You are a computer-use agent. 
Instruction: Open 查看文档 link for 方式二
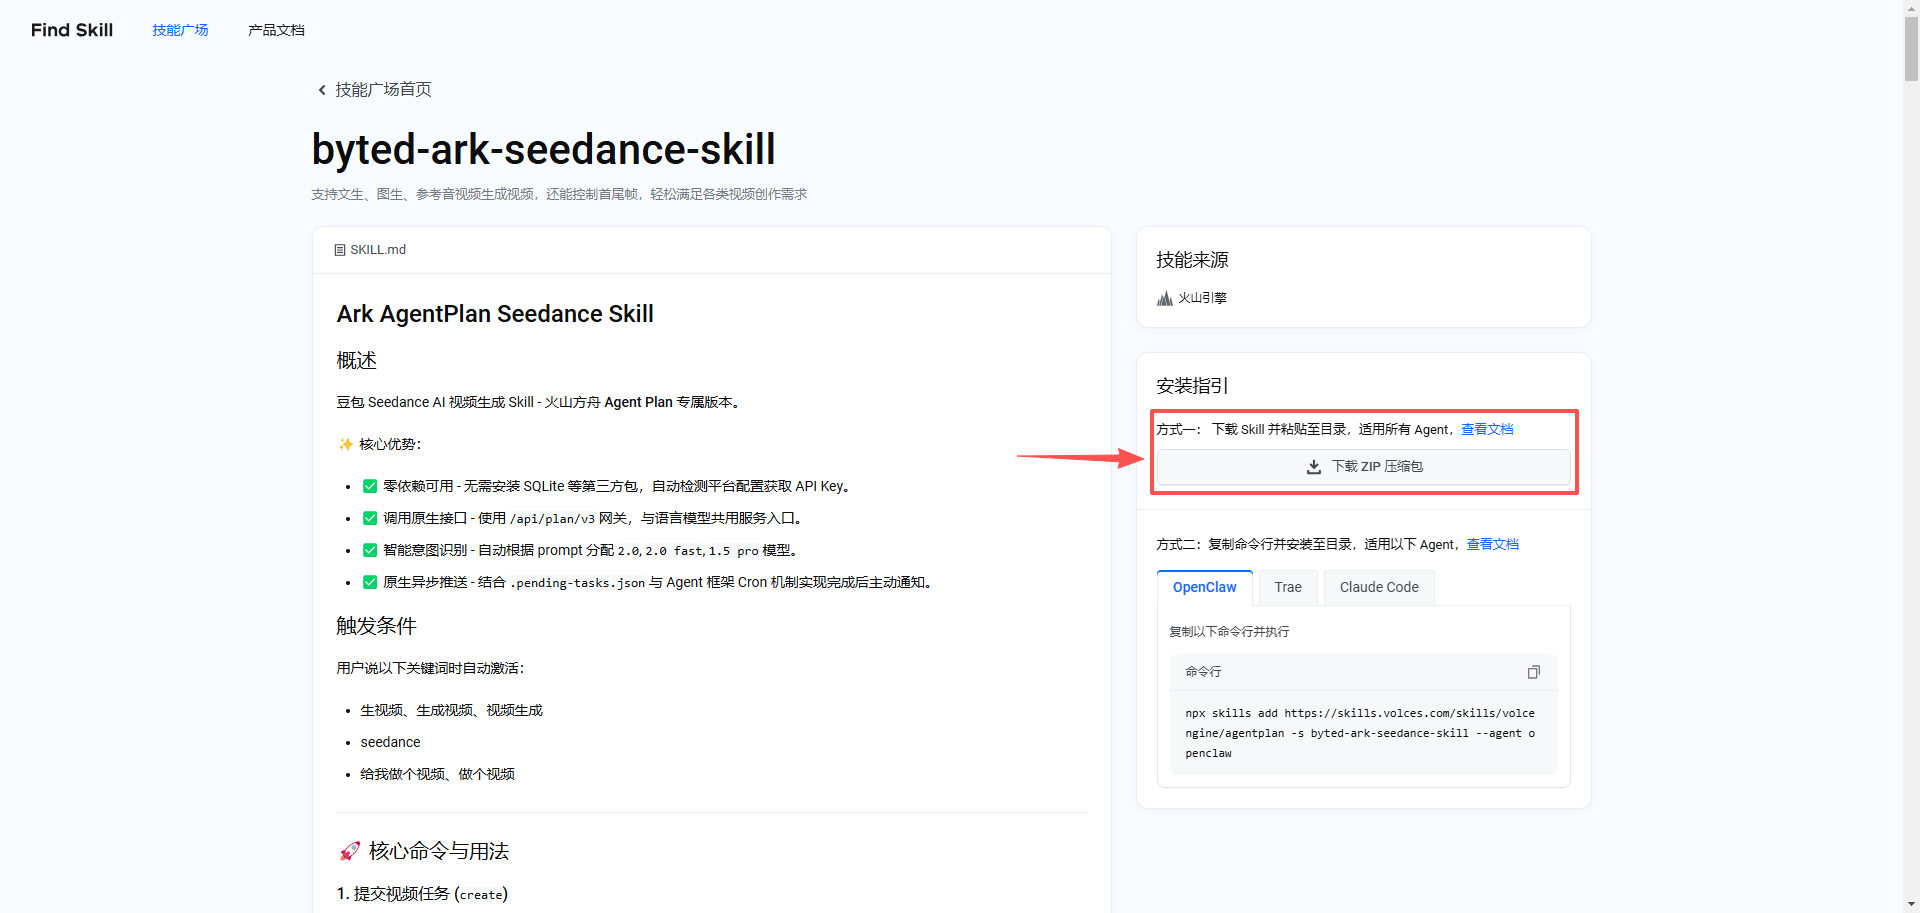[1493, 544]
